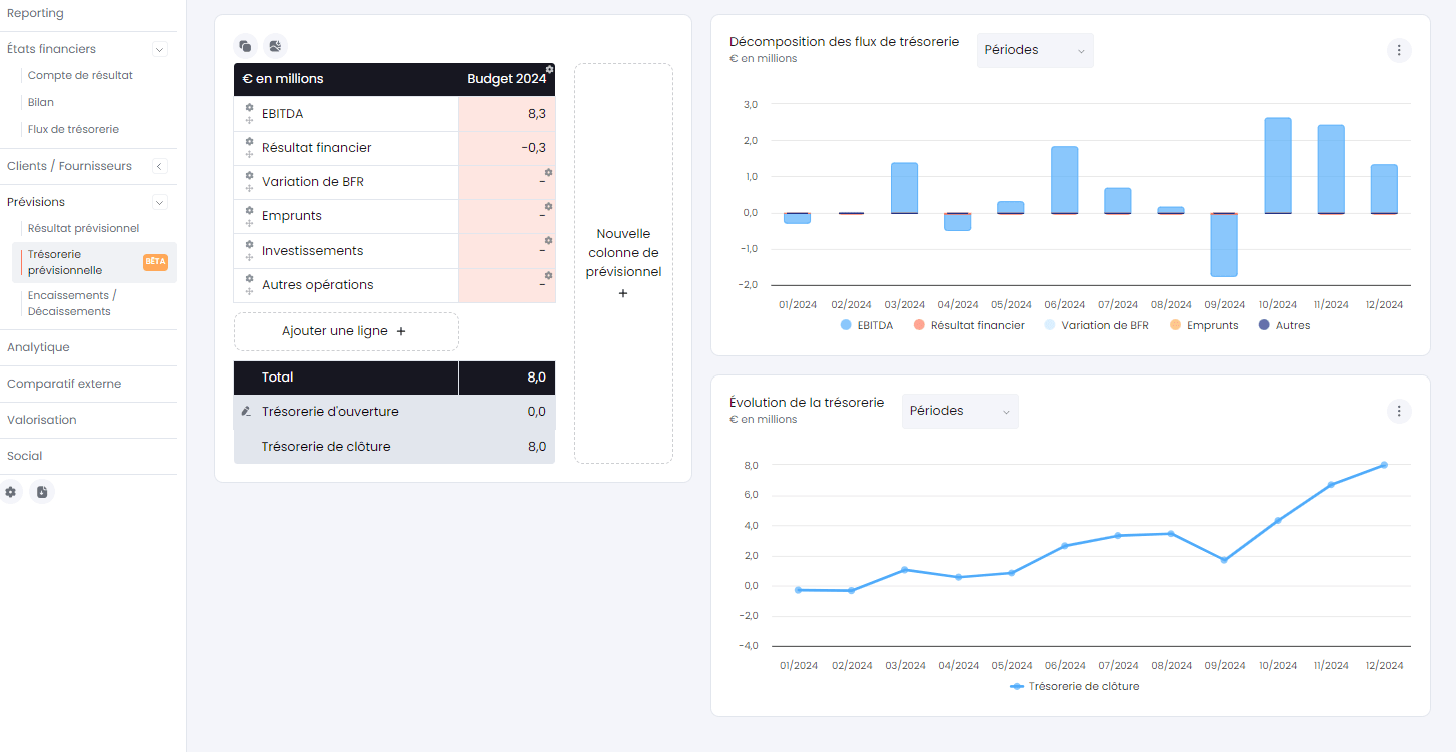The width and height of the screenshot is (1456, 752).
Task: Click the 10/2024 EBITDA bar in chart
Action: pyautogui.click(x=1278, y=166)
